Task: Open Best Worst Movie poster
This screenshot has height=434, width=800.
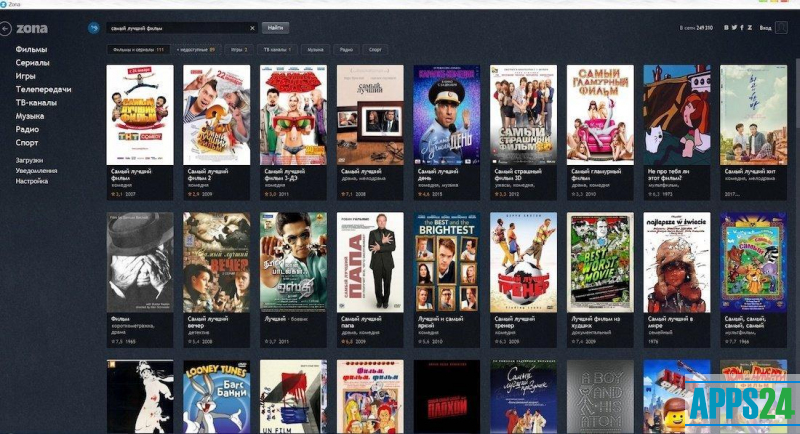Action: [x=600, y=262]
